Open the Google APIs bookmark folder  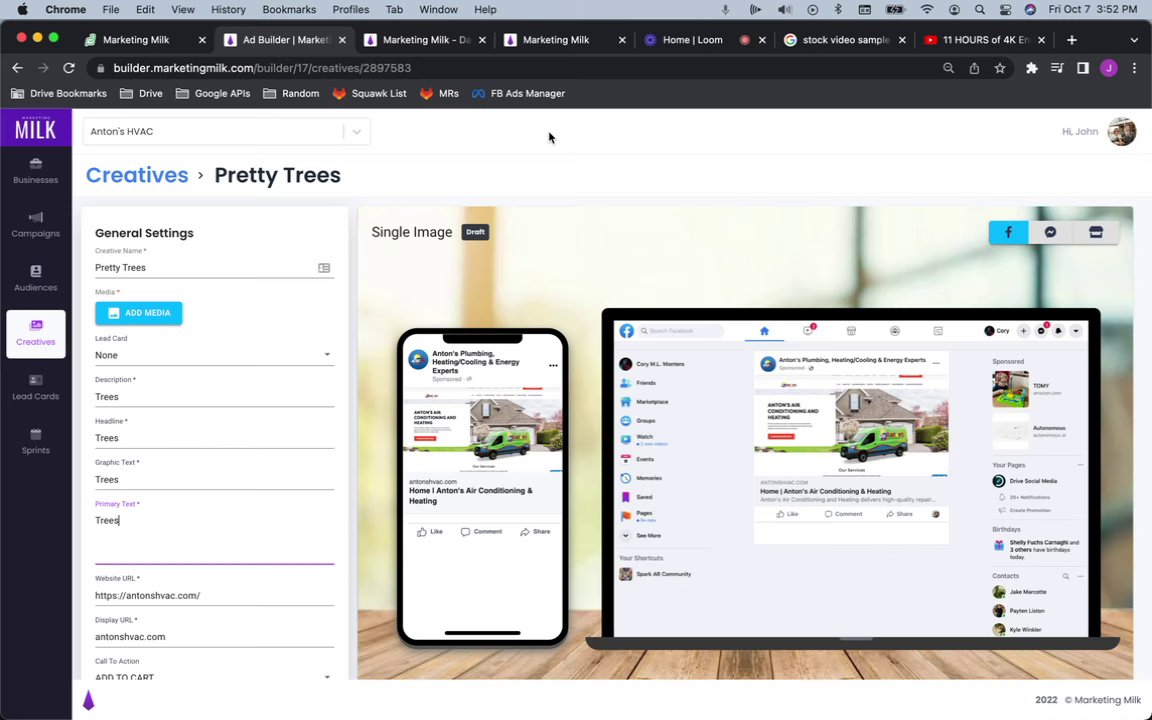tap(213, 93)
